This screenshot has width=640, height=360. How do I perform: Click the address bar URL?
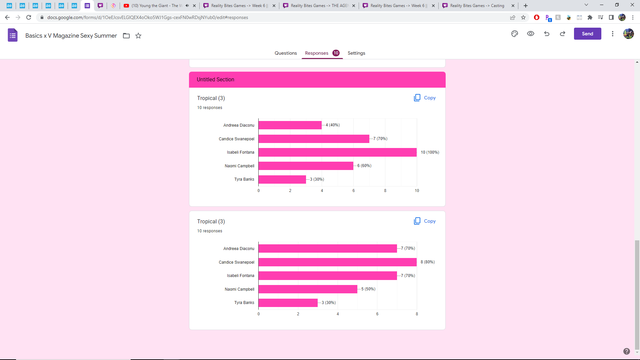pos(147,18)
